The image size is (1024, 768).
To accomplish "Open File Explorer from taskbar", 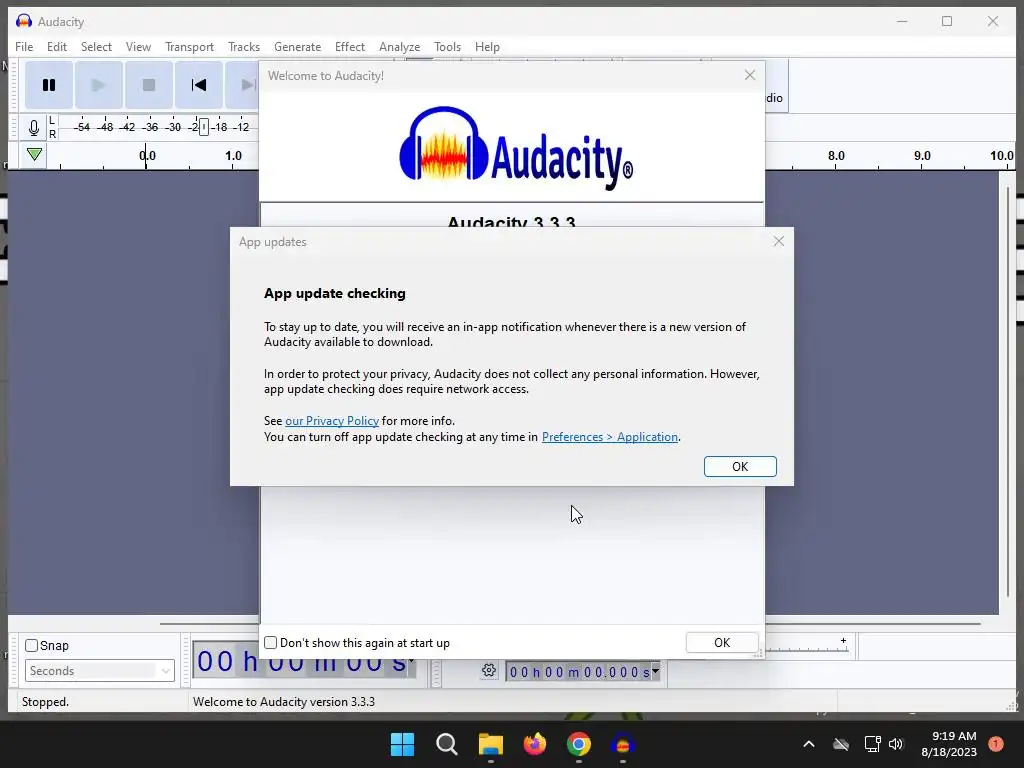I will point(490,744).
